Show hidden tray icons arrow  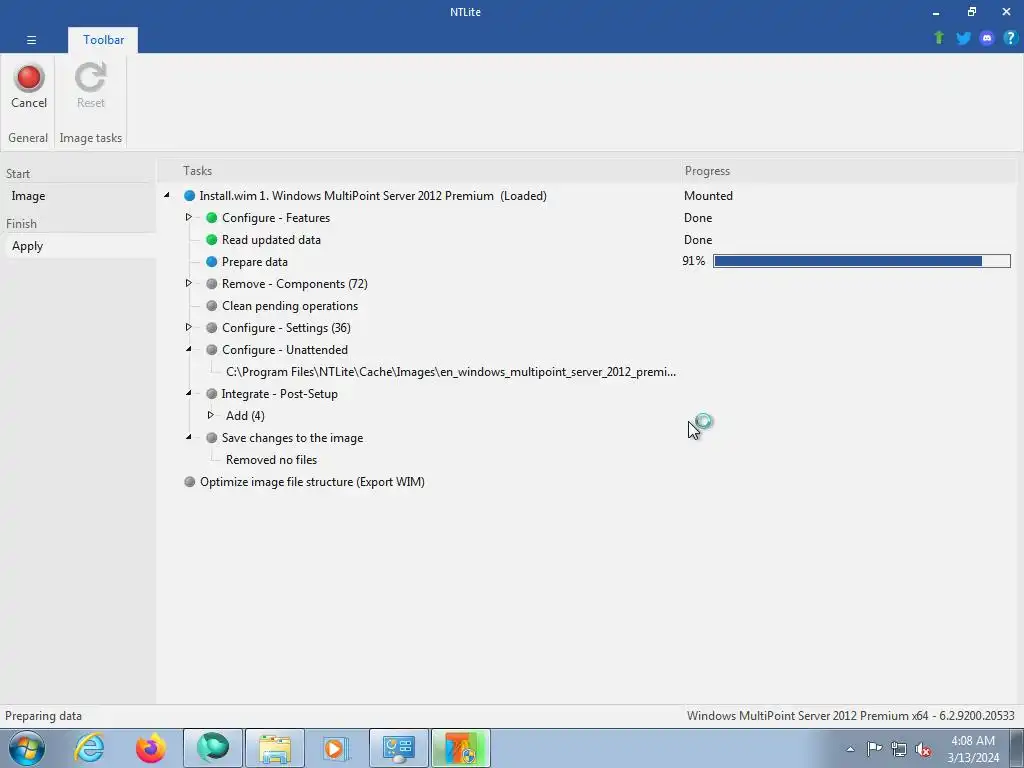click(x=850, y=749)
